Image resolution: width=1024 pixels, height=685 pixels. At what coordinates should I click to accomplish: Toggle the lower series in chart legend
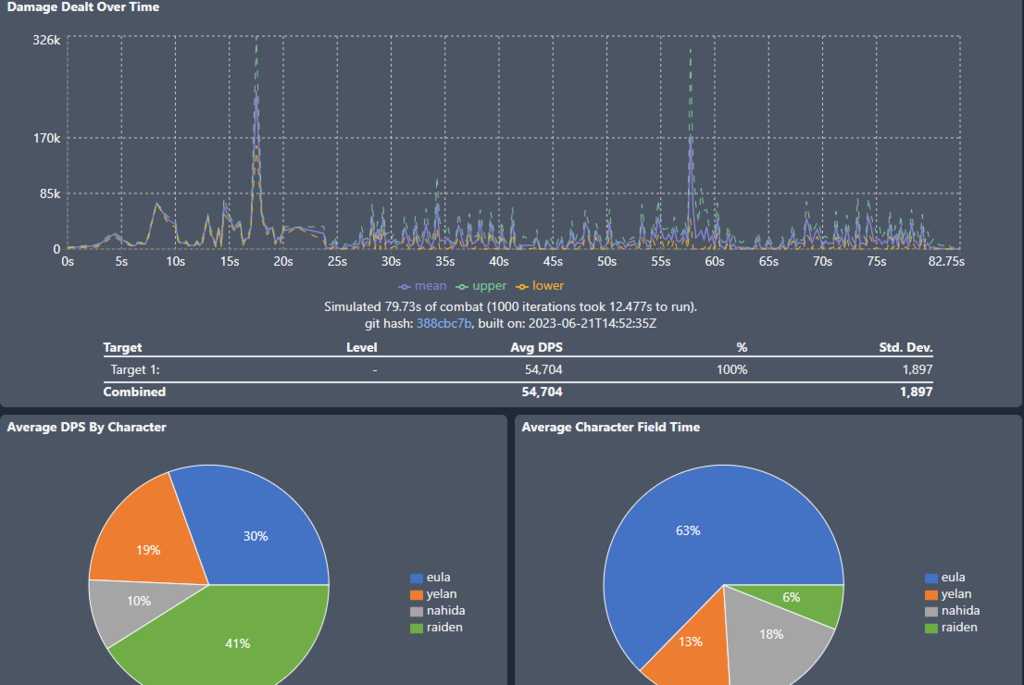point(539,286)
